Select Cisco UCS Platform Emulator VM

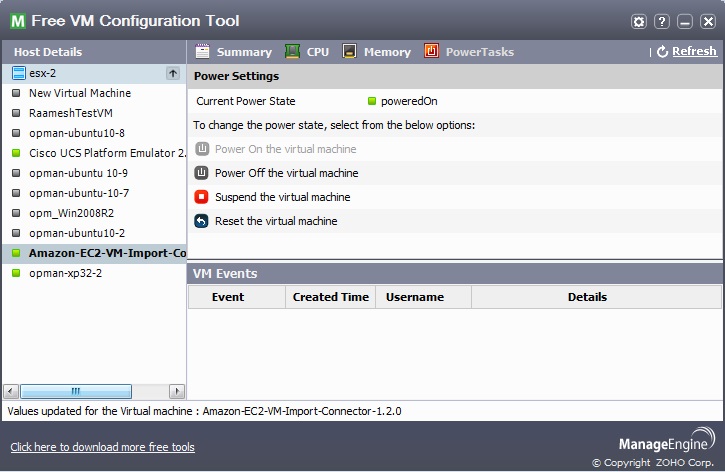point(107,153)
